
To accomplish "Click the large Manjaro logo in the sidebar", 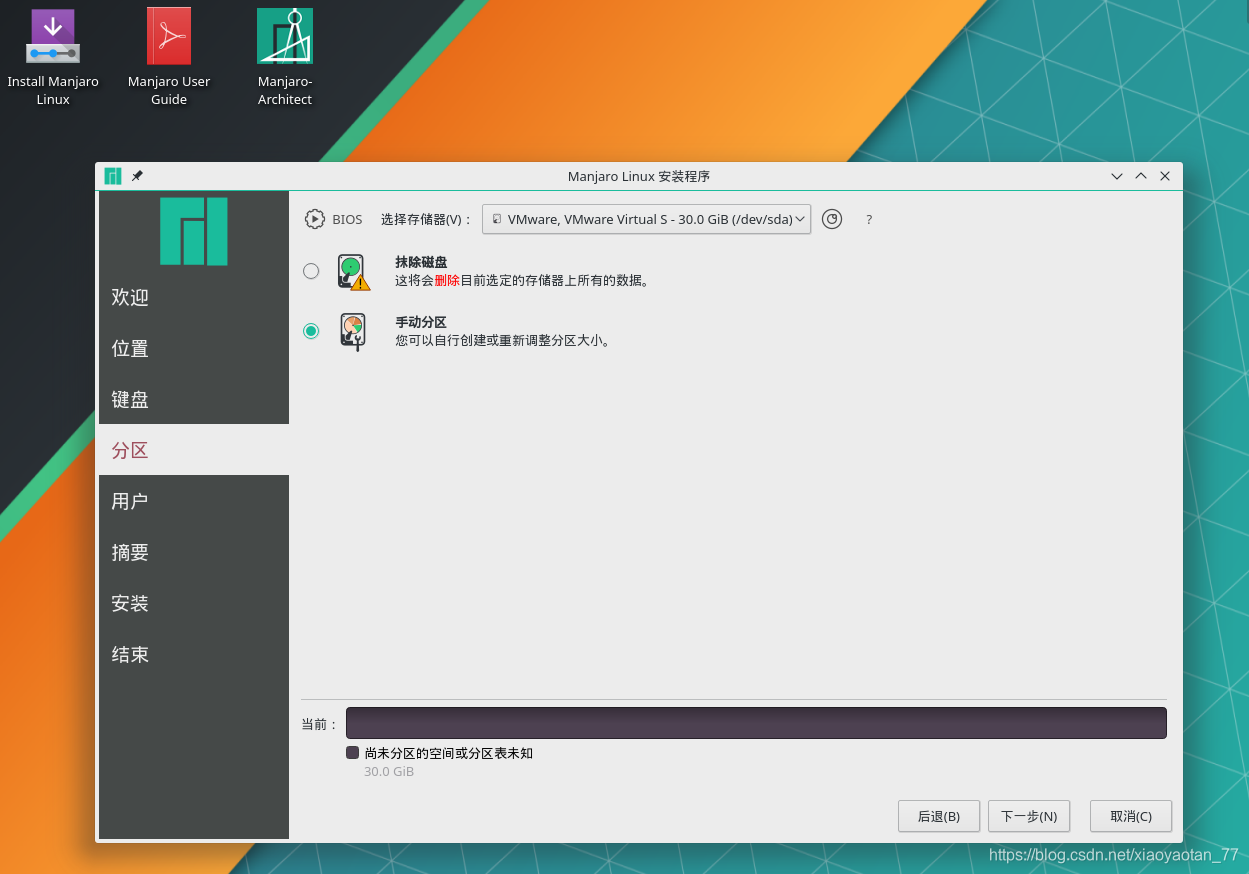I will point(194,231).
